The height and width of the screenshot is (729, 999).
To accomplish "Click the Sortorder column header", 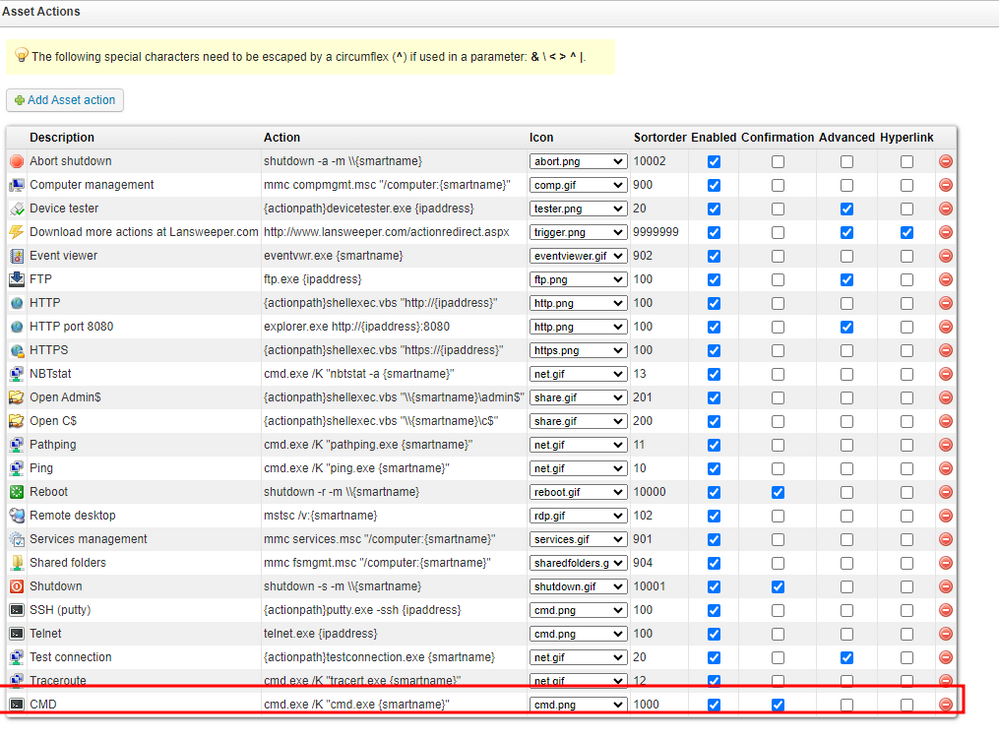I will pos(659,137).
